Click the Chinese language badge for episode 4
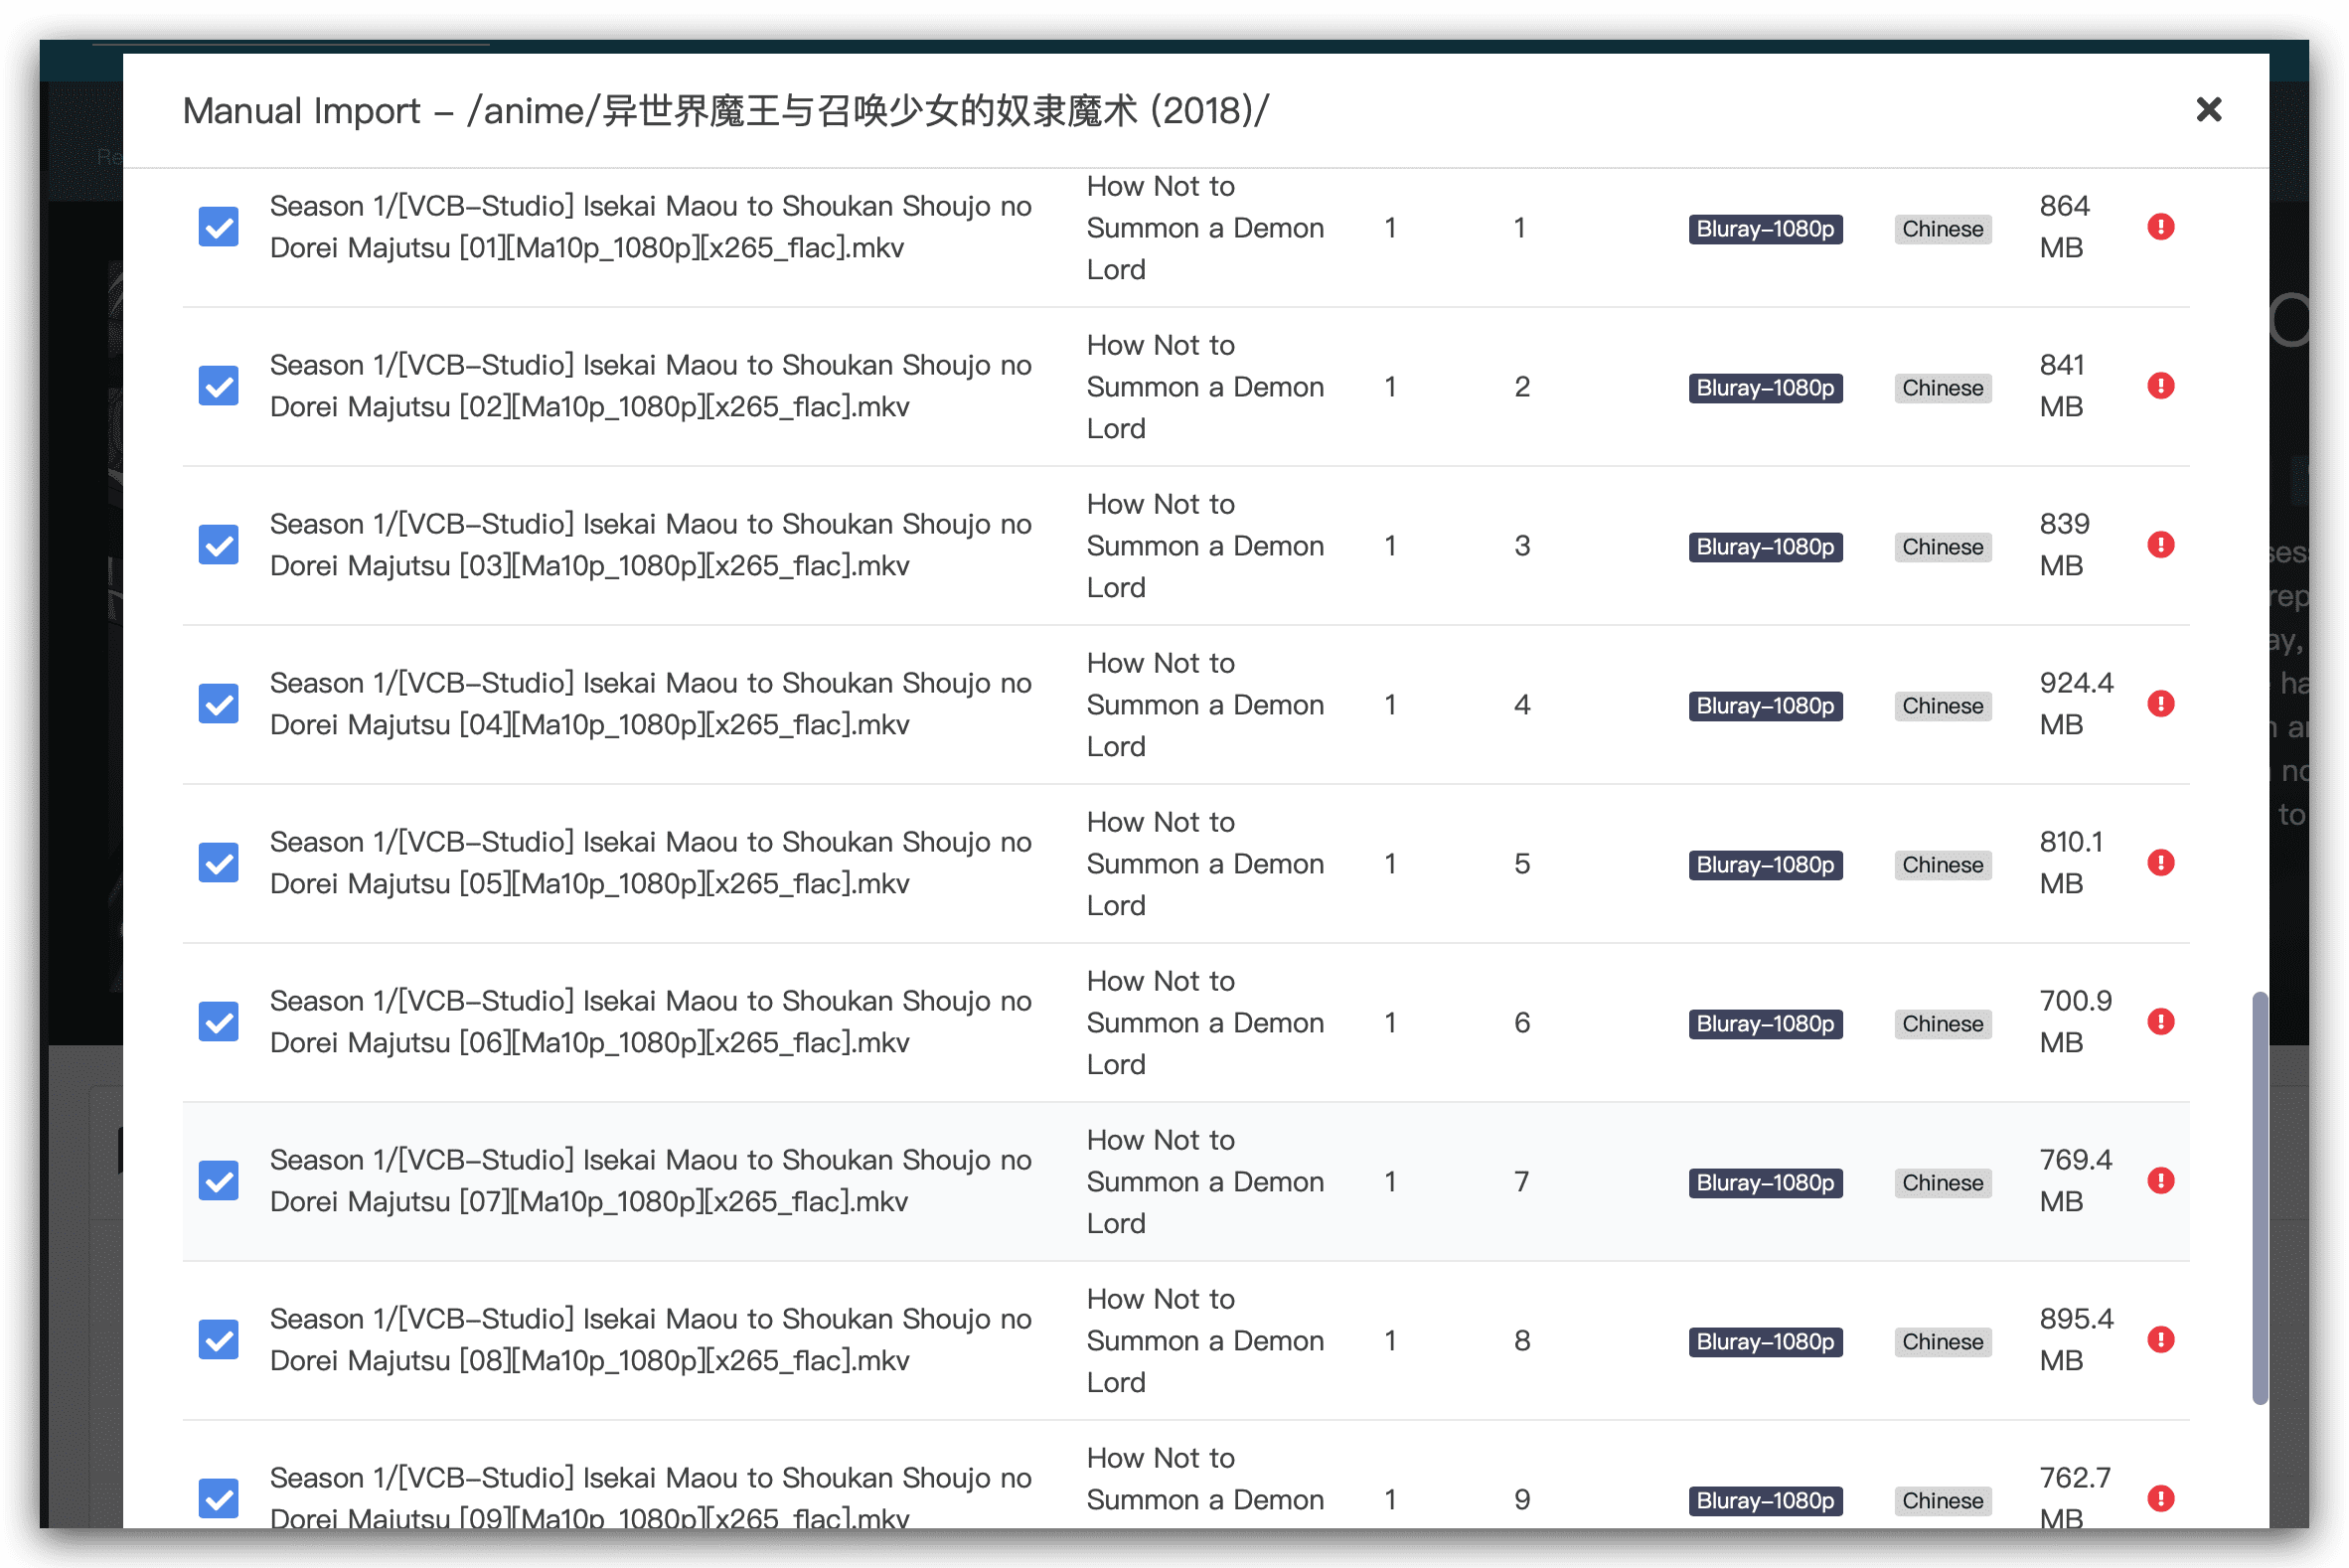This screenshot has width=2349, height=1568. click(x=1942, y=706)
